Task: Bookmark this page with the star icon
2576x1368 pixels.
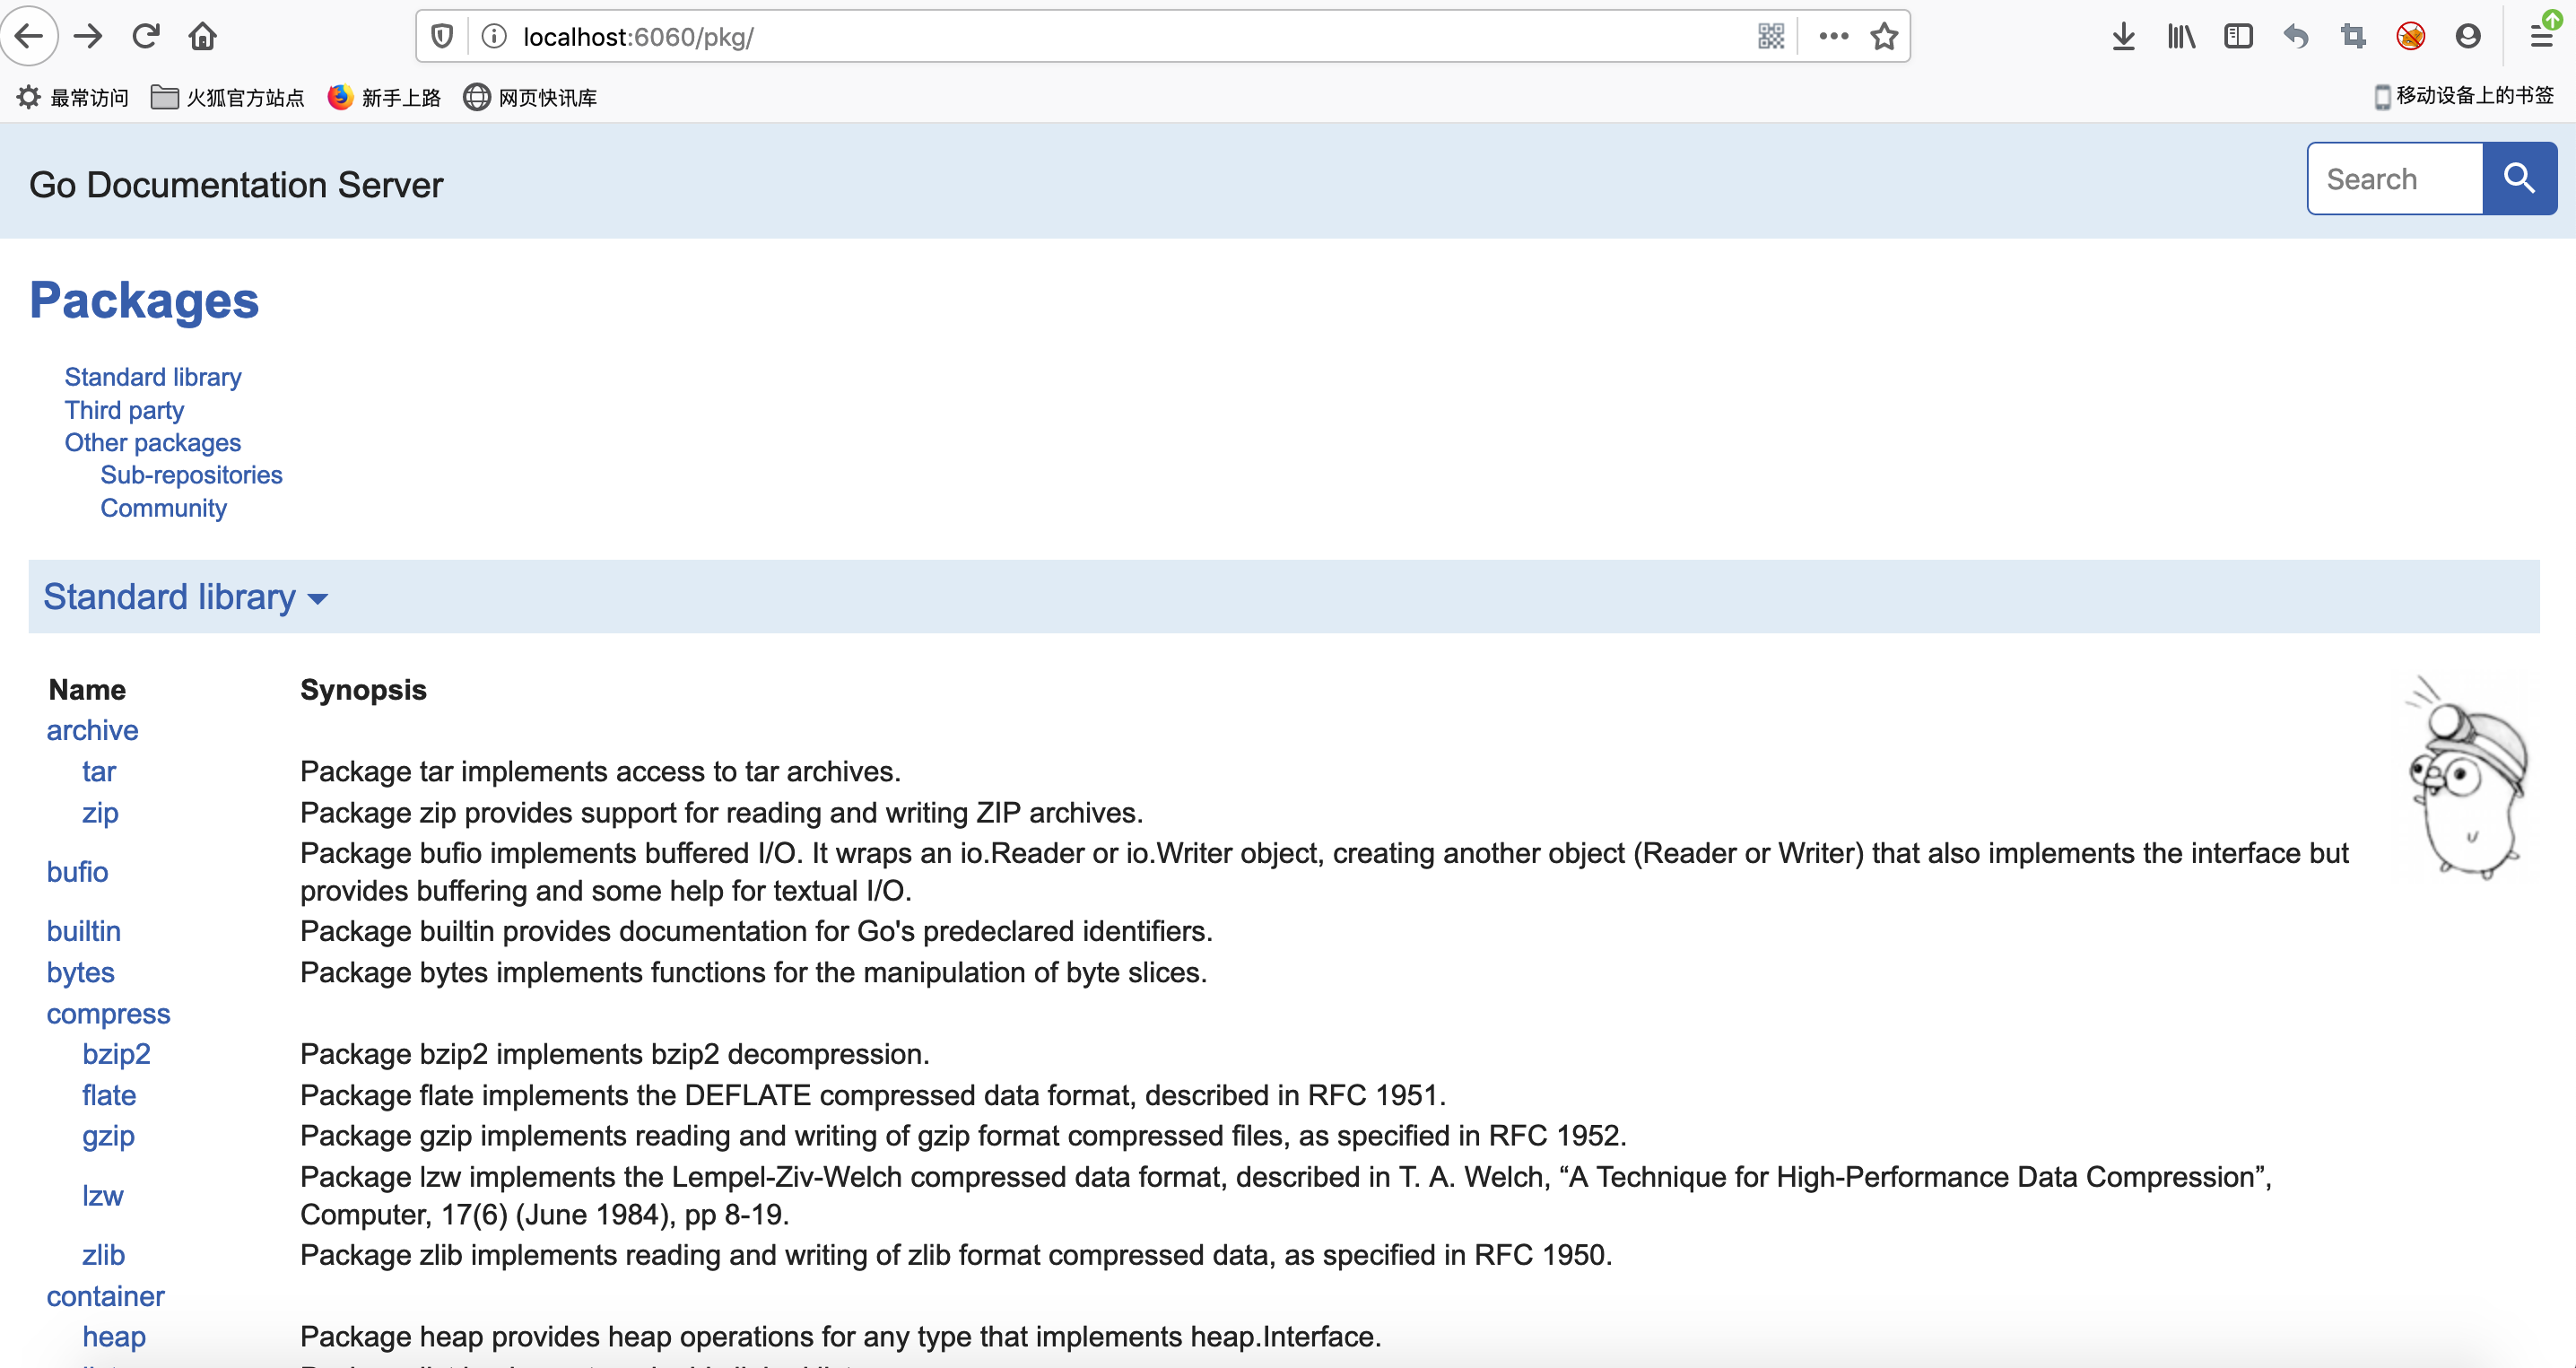Action: tap(1884, 37)
